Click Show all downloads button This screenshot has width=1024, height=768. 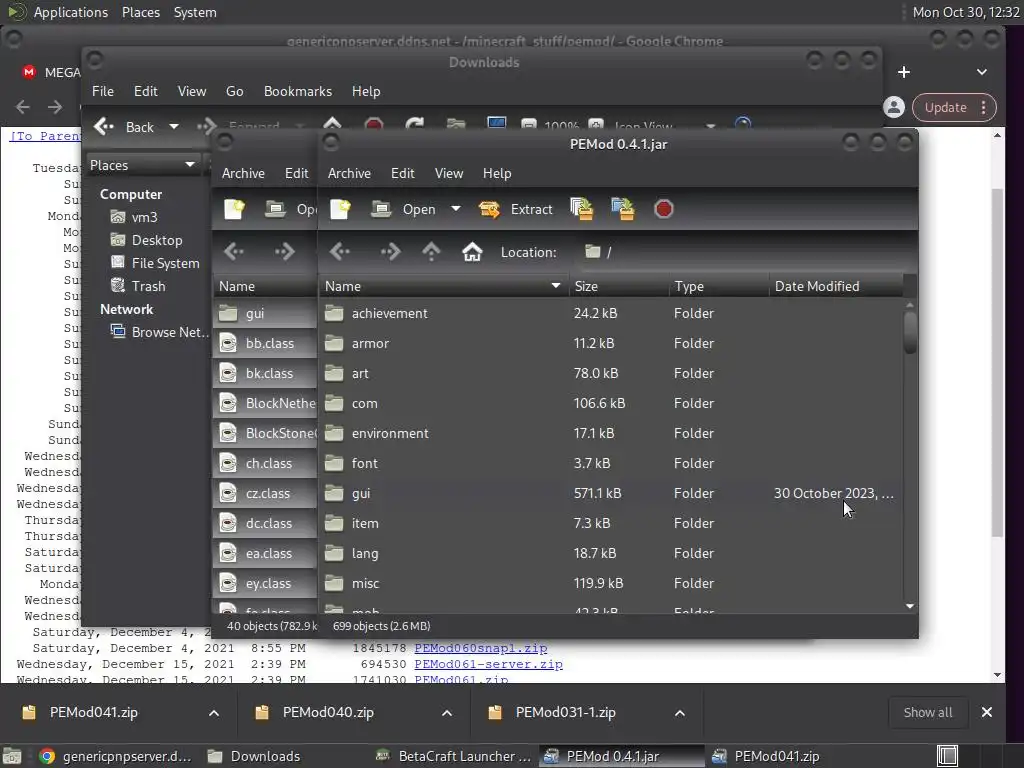click(x=927, y=712)
